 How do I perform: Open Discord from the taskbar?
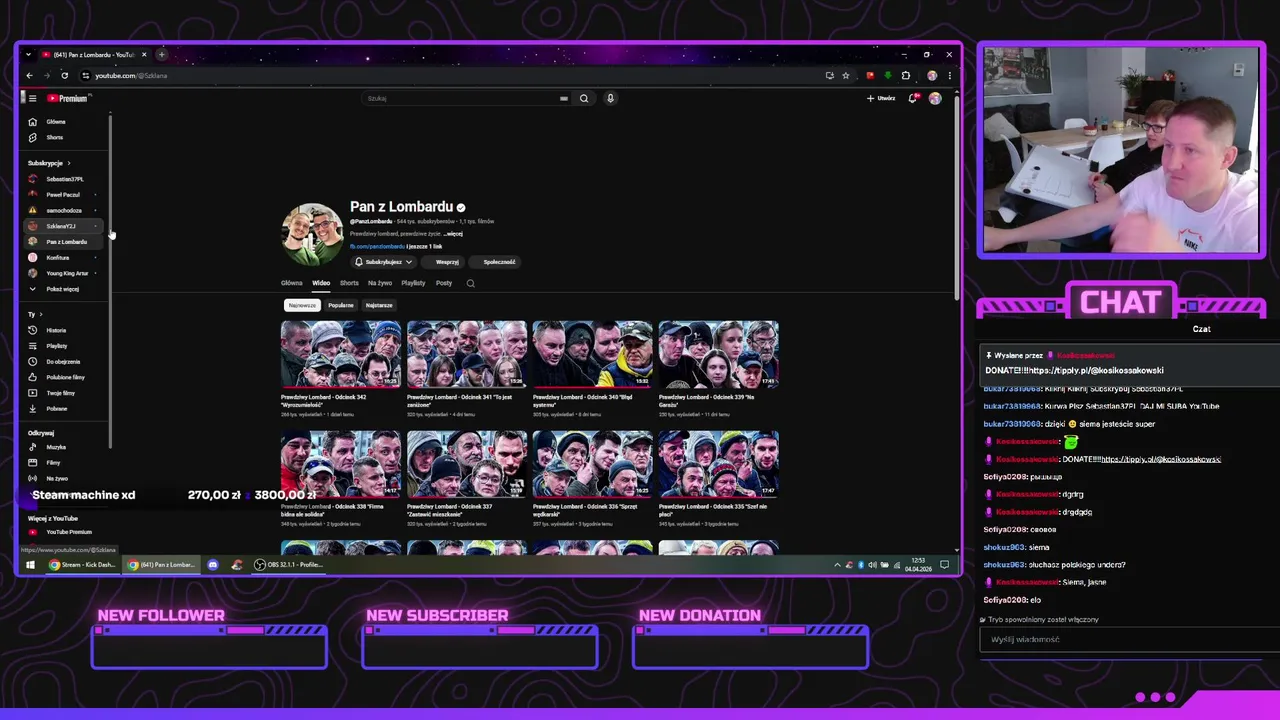[x=213, y=565]
